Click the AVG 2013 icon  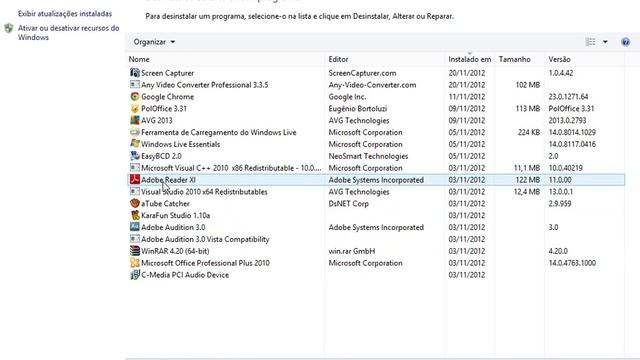[x=135, y=120]
